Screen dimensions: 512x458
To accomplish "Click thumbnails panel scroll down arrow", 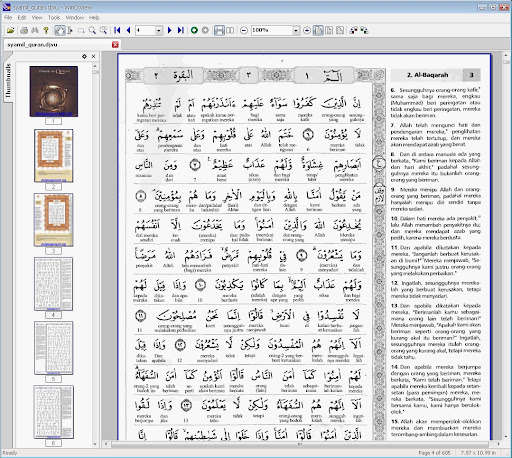I will (x=95, y=444).
